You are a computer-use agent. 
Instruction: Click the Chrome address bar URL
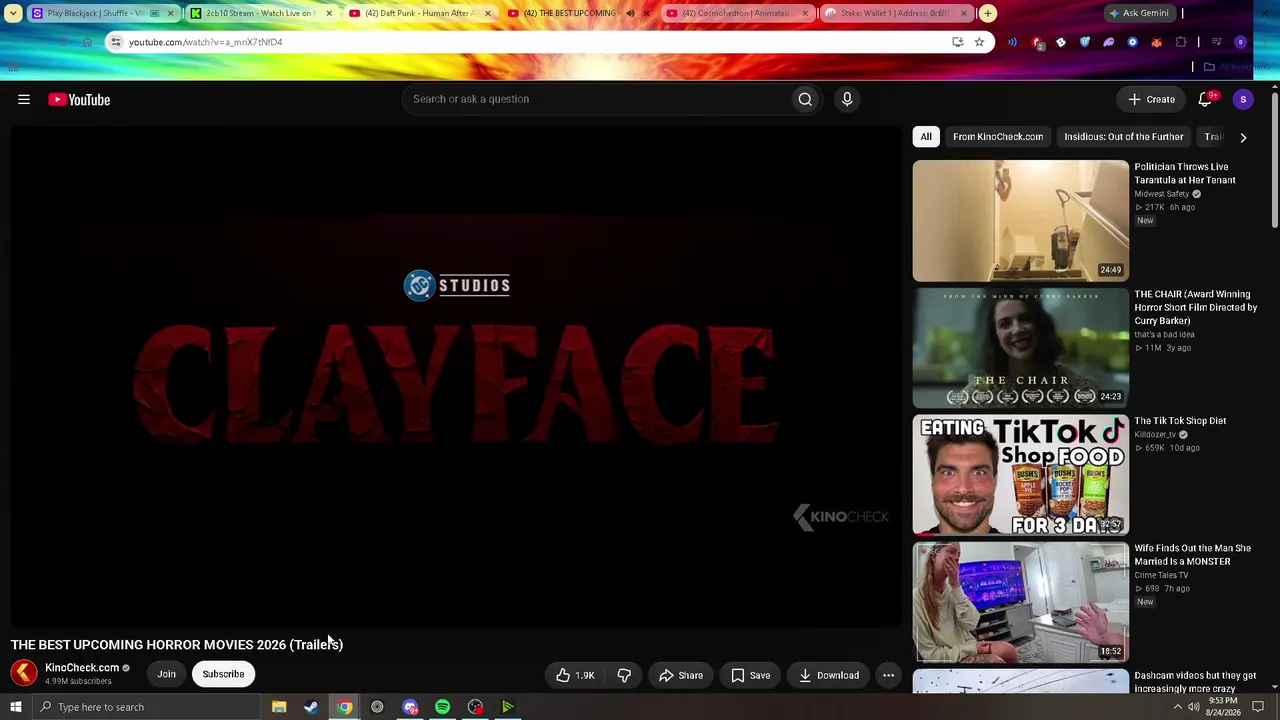pos(206,42)
